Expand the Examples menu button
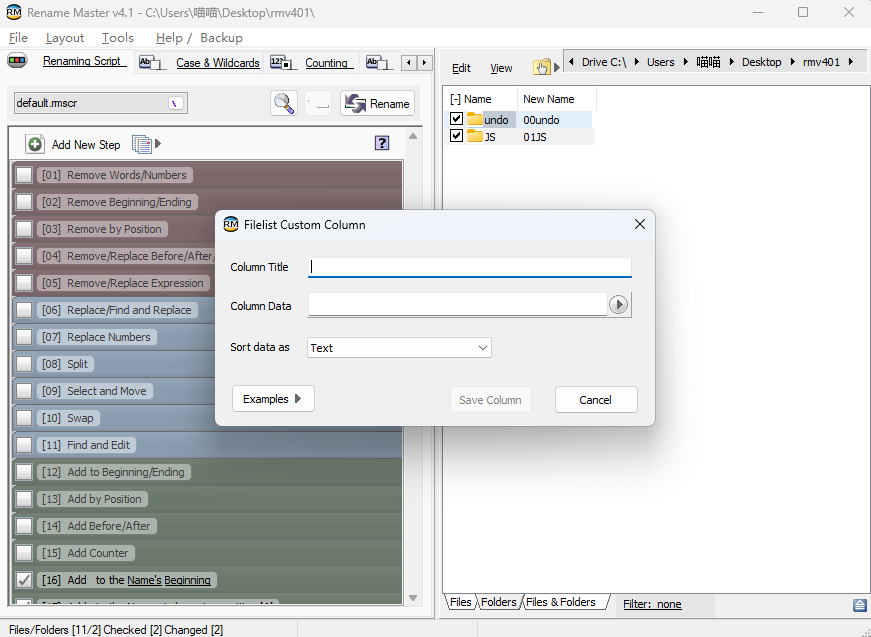Viewport: 871px width, 637px height. (x=273, y=399)
